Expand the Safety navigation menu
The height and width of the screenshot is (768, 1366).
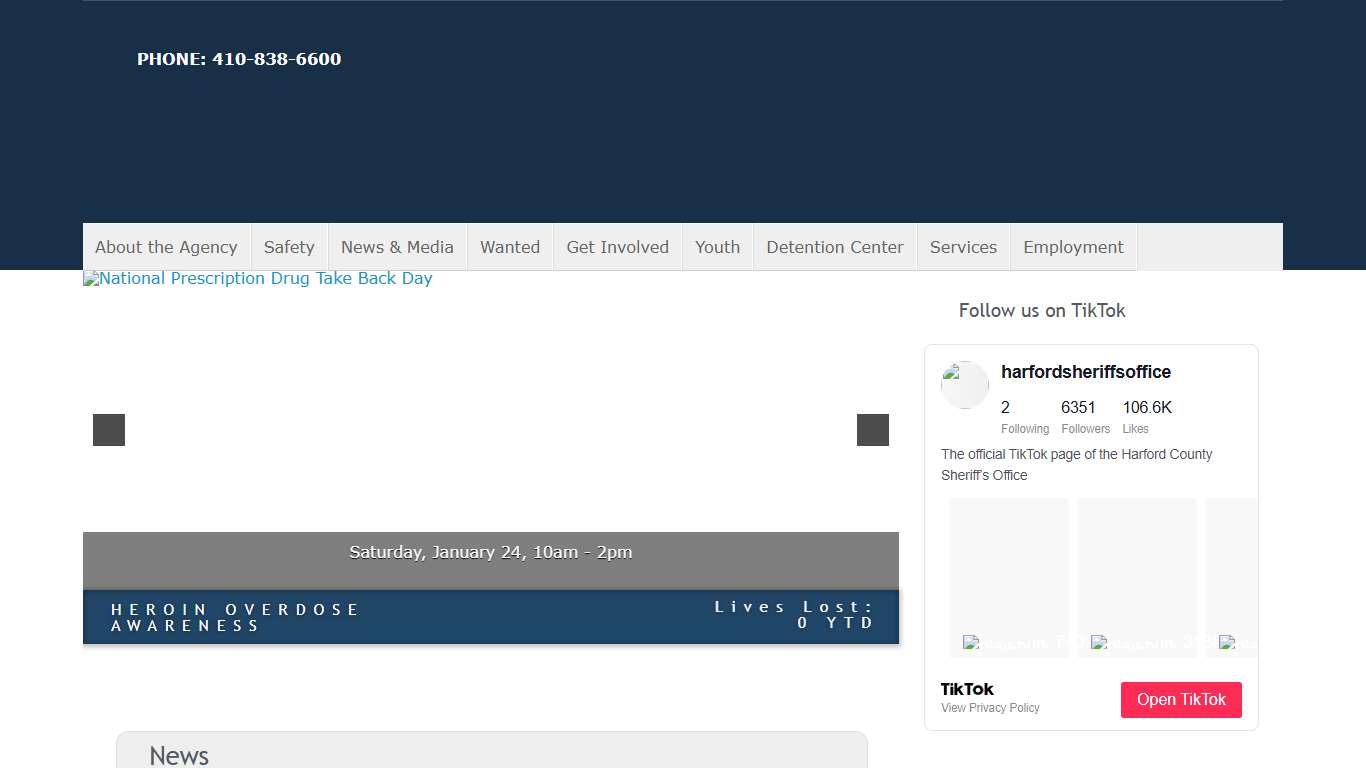tap(289, 247)
